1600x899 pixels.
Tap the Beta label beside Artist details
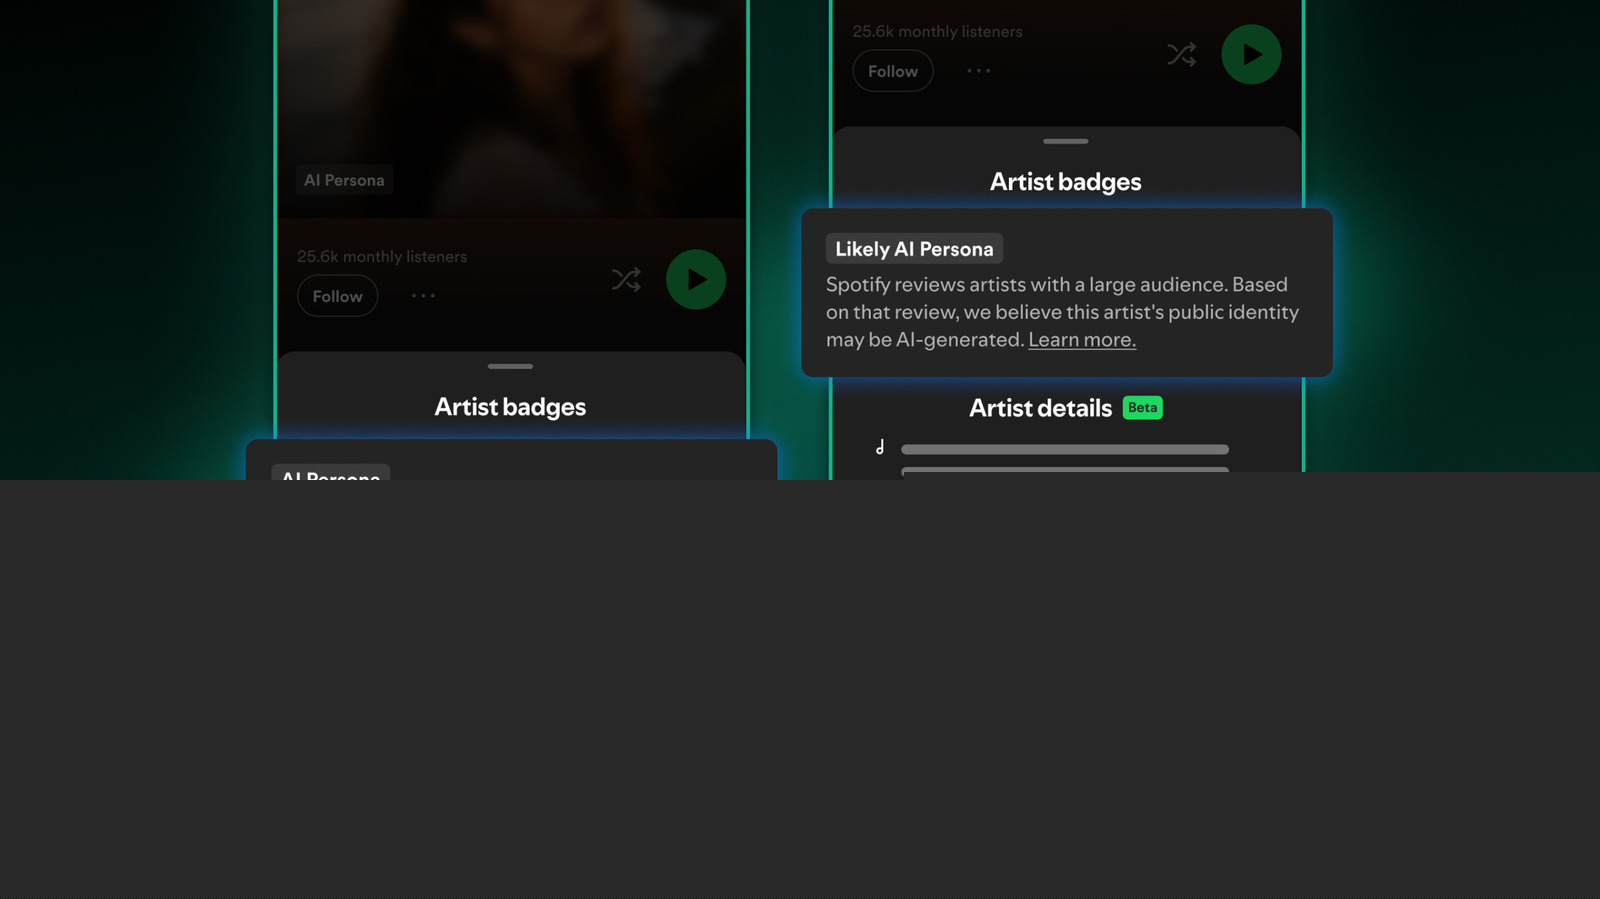coord(1142,407)
